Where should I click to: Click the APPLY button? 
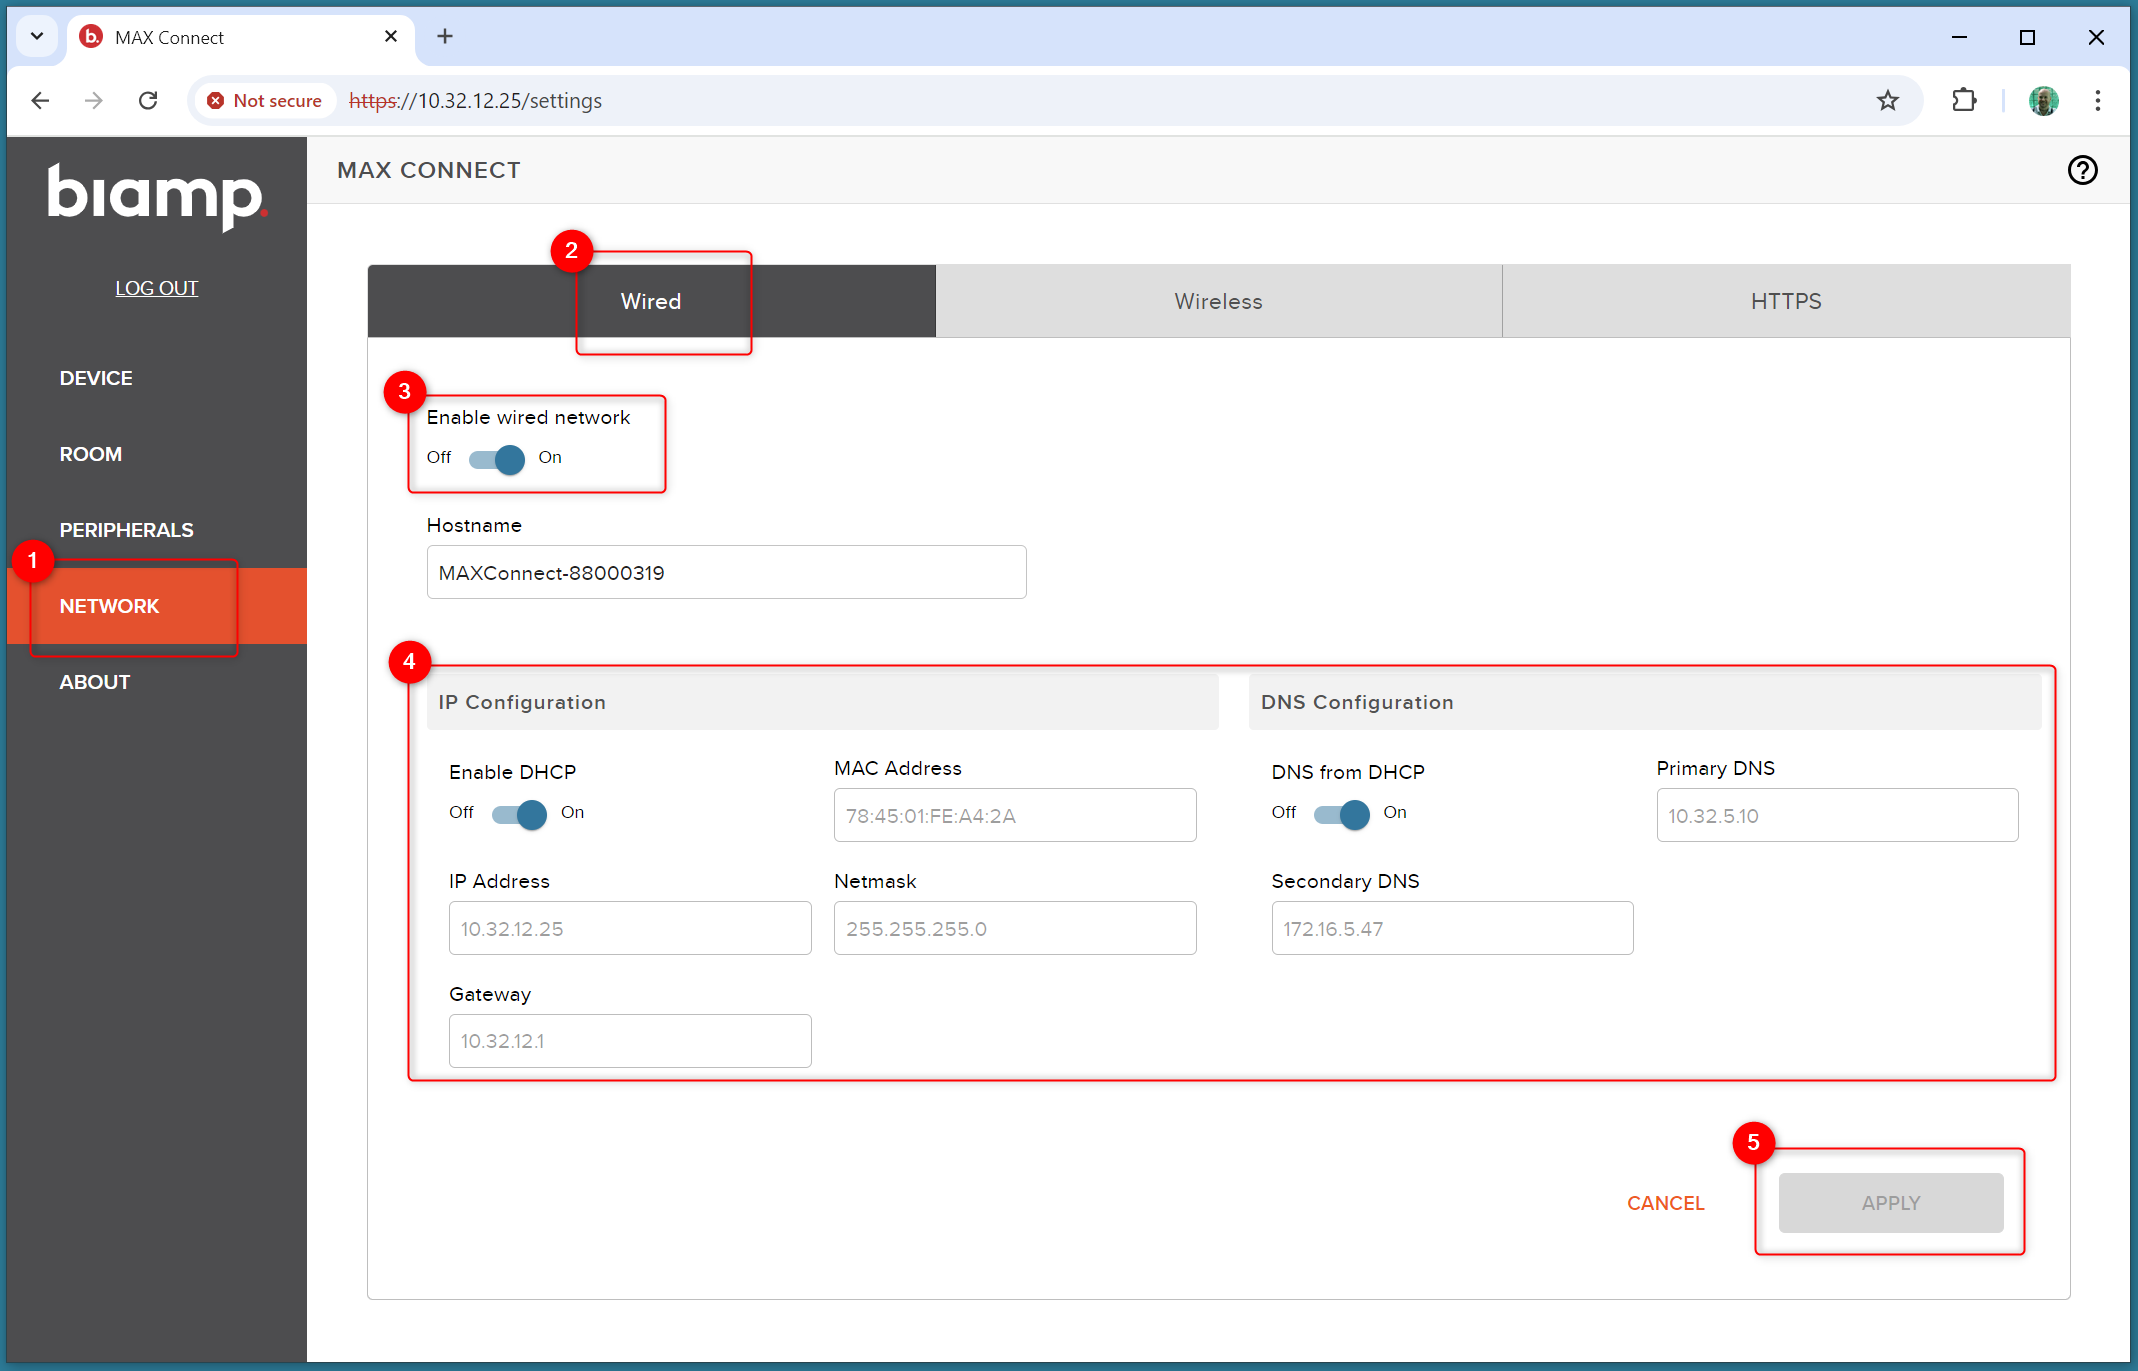tap(1890, 1203)
